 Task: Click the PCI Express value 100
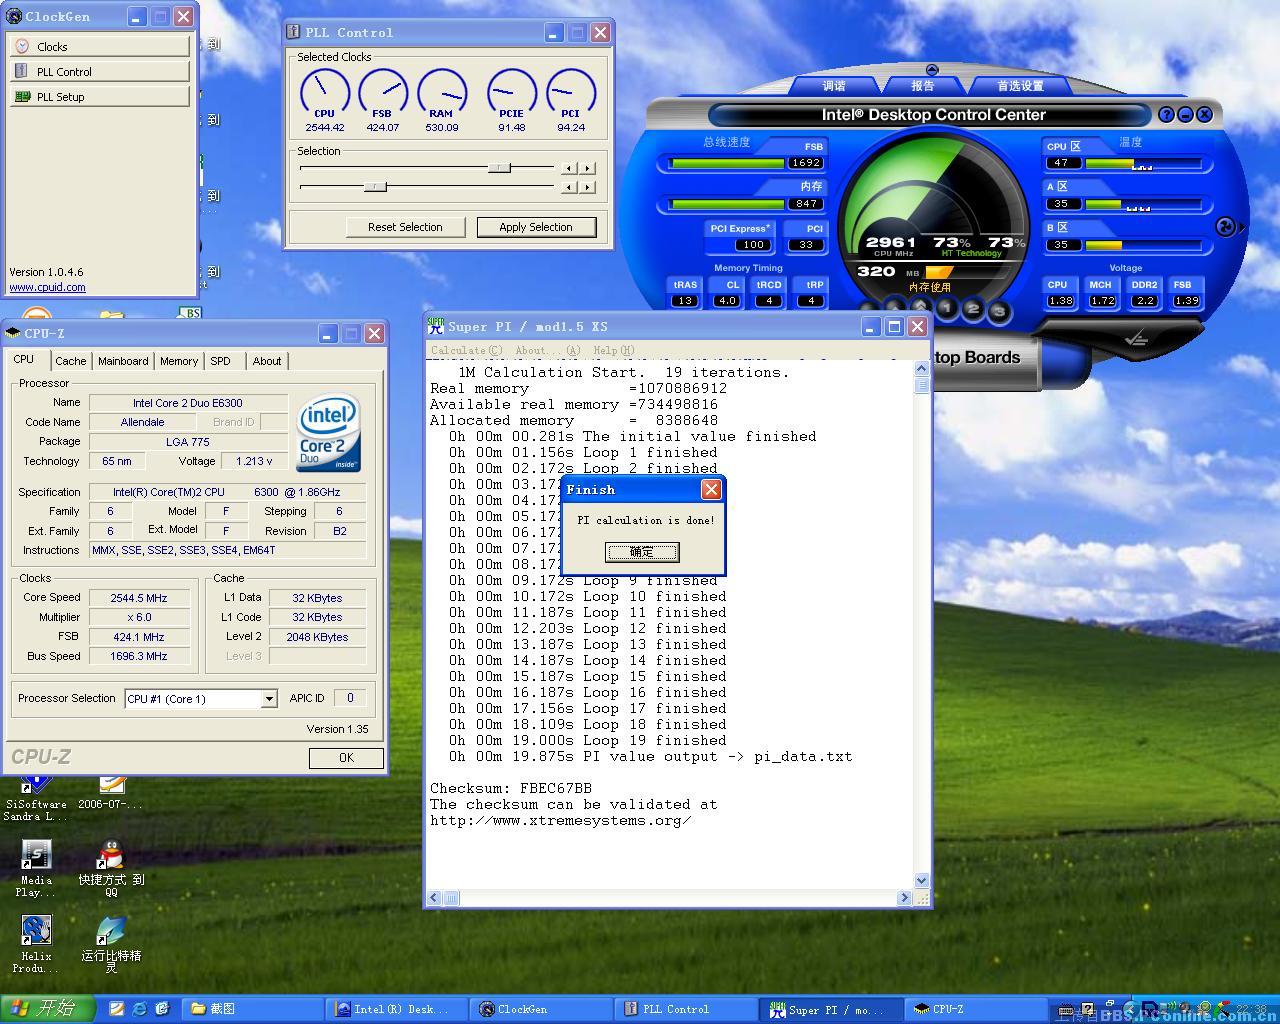753,244
